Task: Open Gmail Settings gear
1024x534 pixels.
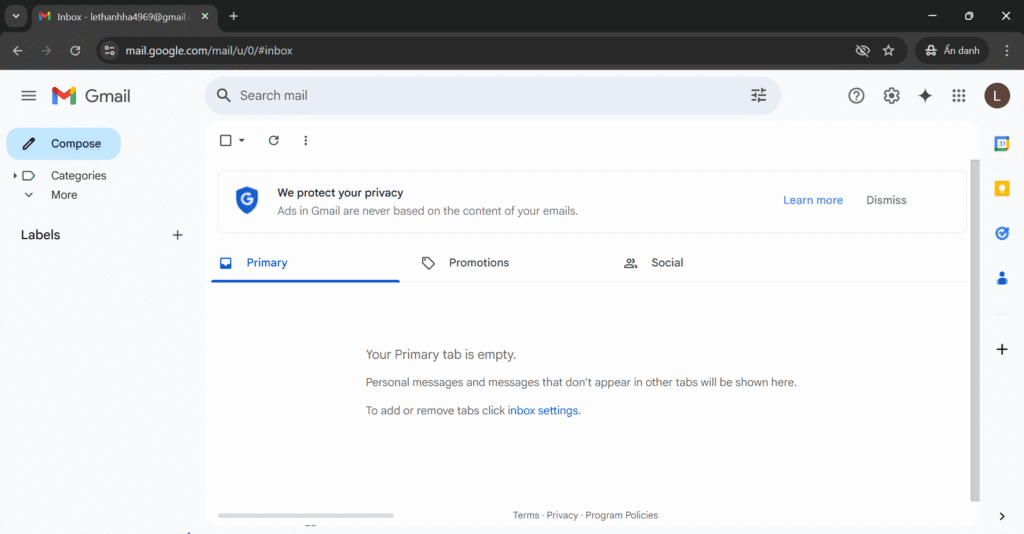Action: [x=891, y=96]
